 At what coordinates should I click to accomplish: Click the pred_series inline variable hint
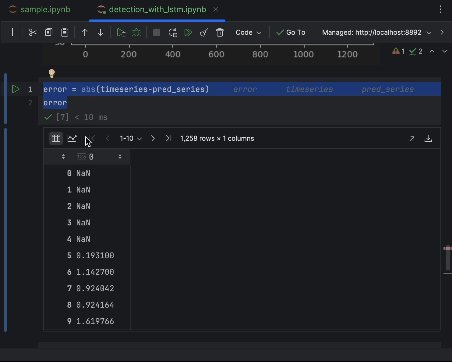pos(387,89)
